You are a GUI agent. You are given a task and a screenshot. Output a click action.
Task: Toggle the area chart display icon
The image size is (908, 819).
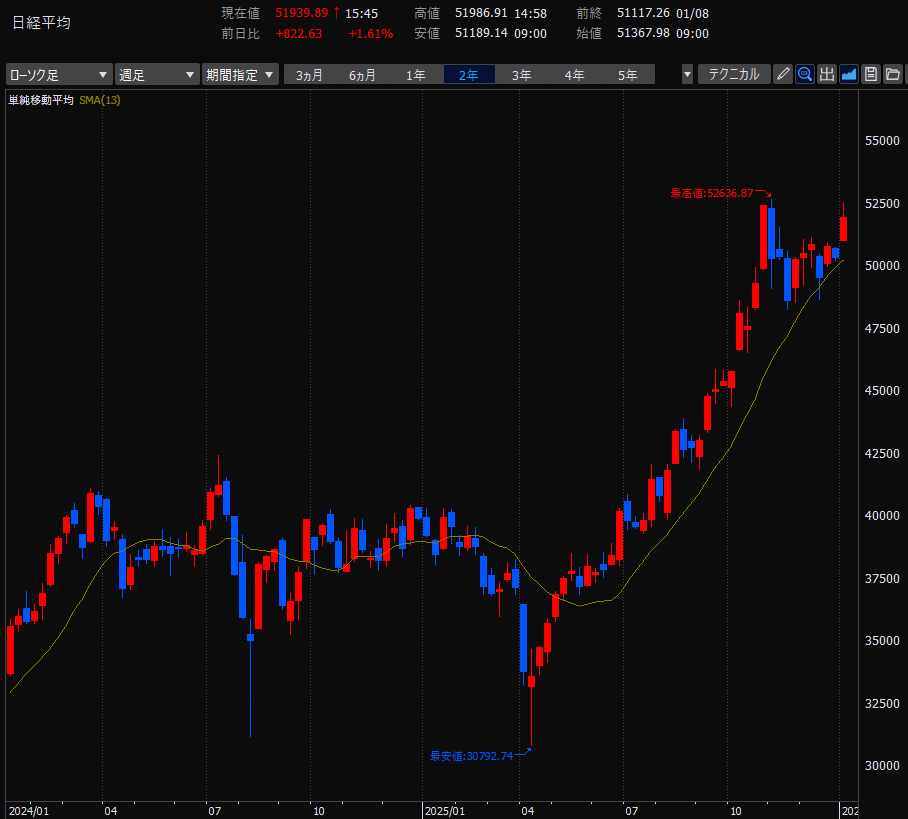(849, 74)
